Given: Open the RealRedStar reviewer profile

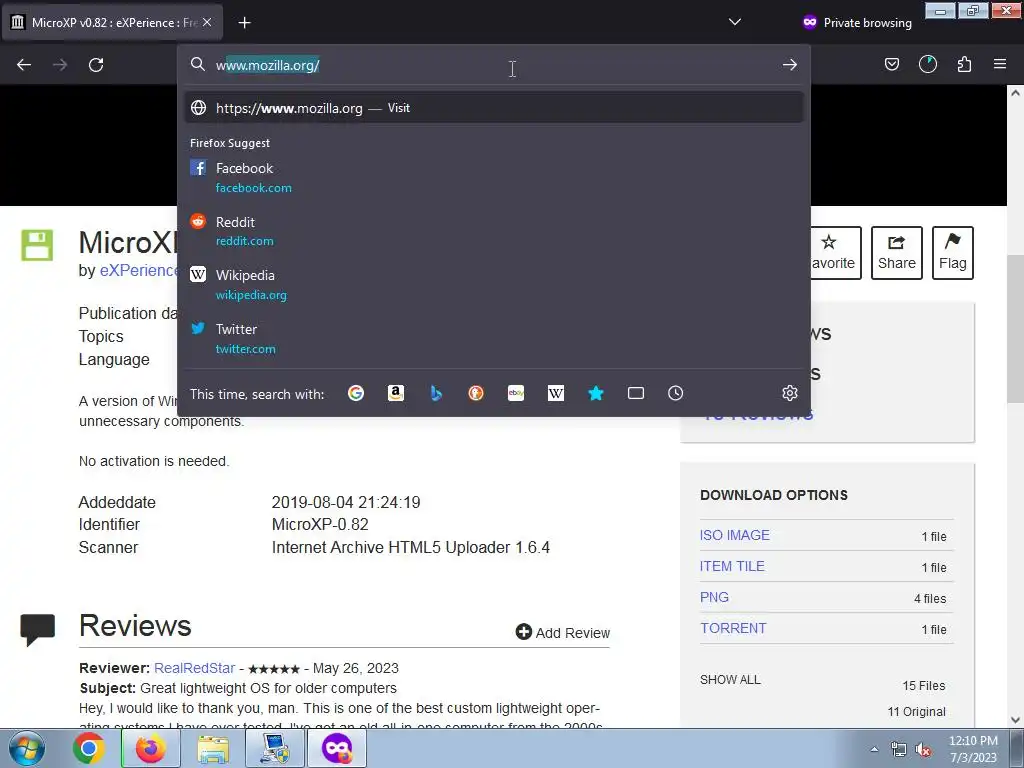Looking at the screenshot, I should tap(194, 668).
